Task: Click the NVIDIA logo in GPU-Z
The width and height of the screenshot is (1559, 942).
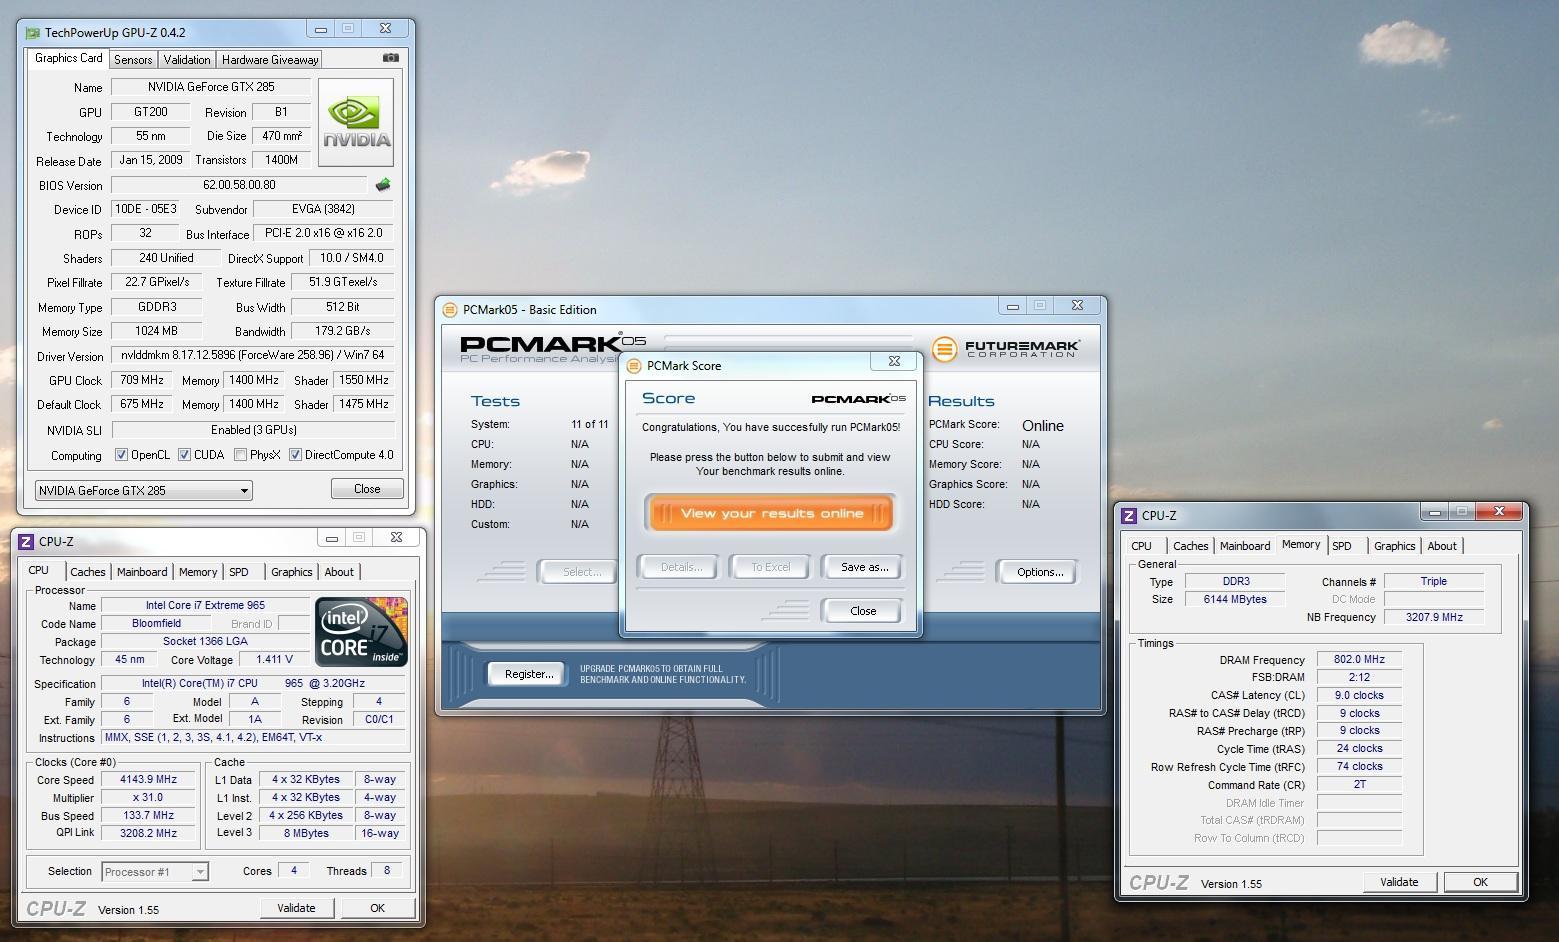Action: (356, 122)
